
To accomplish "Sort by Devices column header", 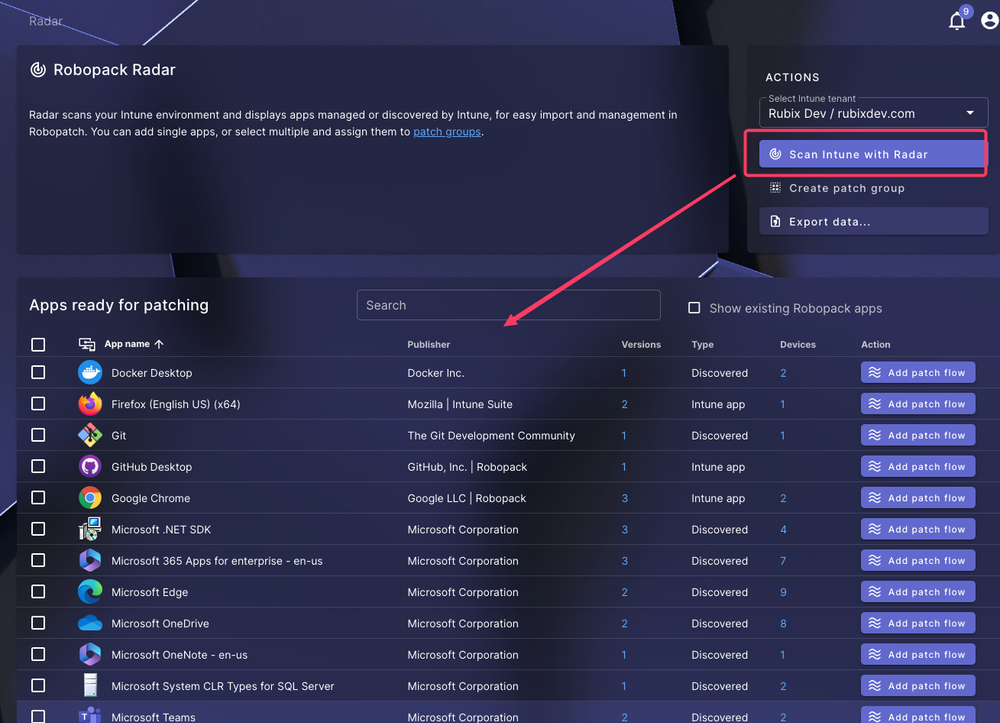I will click(797, 344).
